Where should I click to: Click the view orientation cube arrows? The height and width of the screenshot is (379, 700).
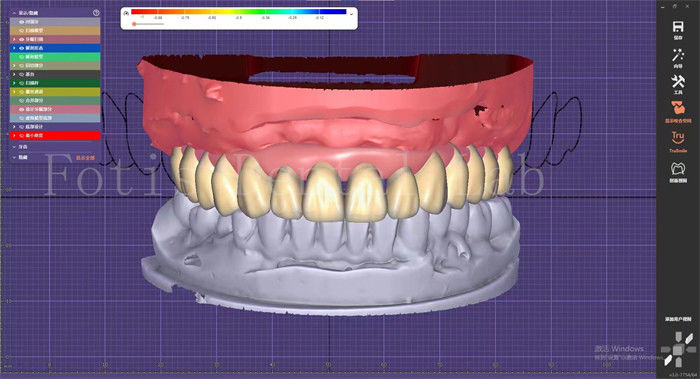(x=678, y=349)
